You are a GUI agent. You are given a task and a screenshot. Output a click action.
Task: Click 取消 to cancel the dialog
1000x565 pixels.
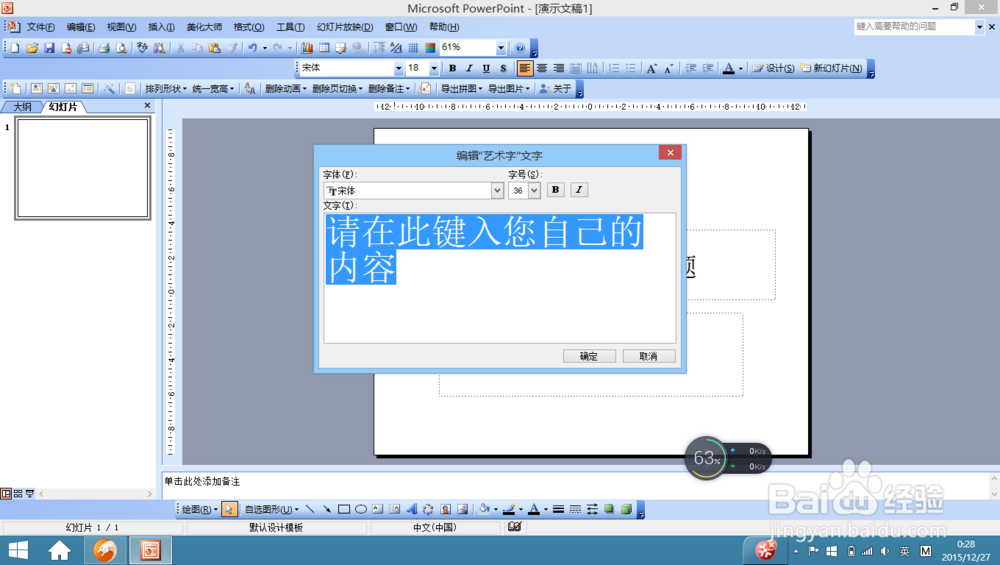point(649,356)
